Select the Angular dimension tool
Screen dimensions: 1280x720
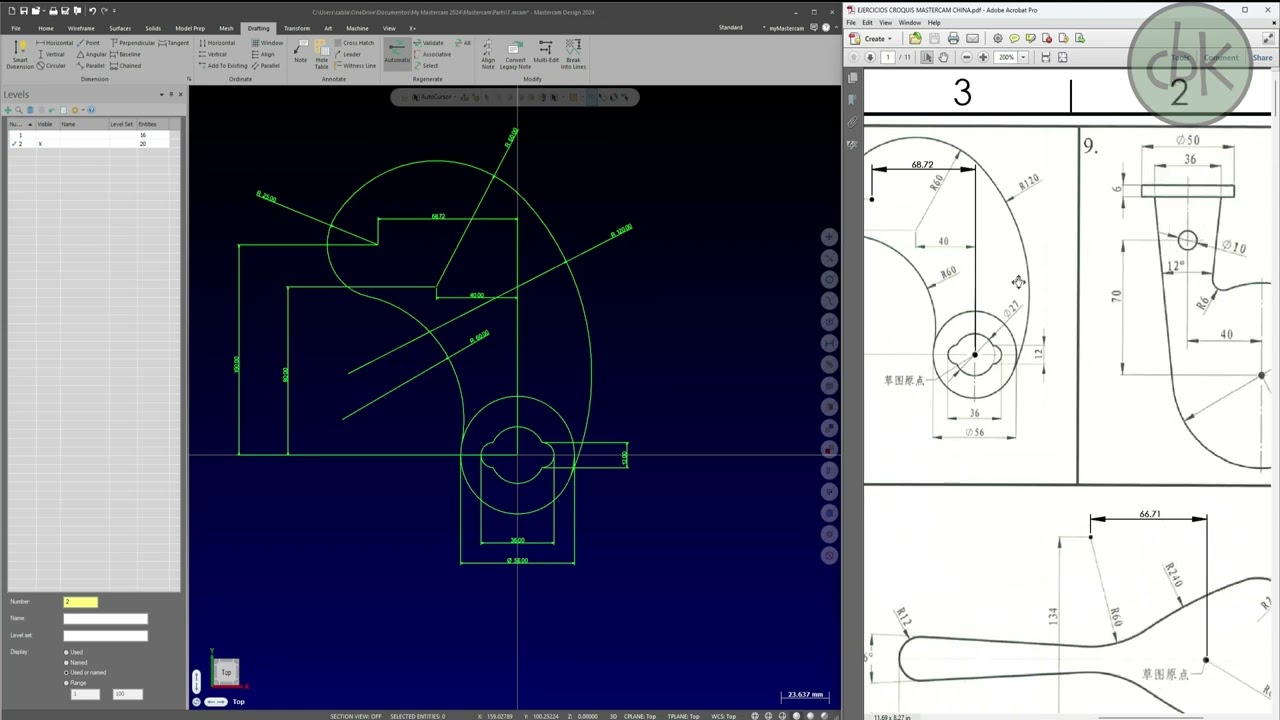tap(92, 55)
